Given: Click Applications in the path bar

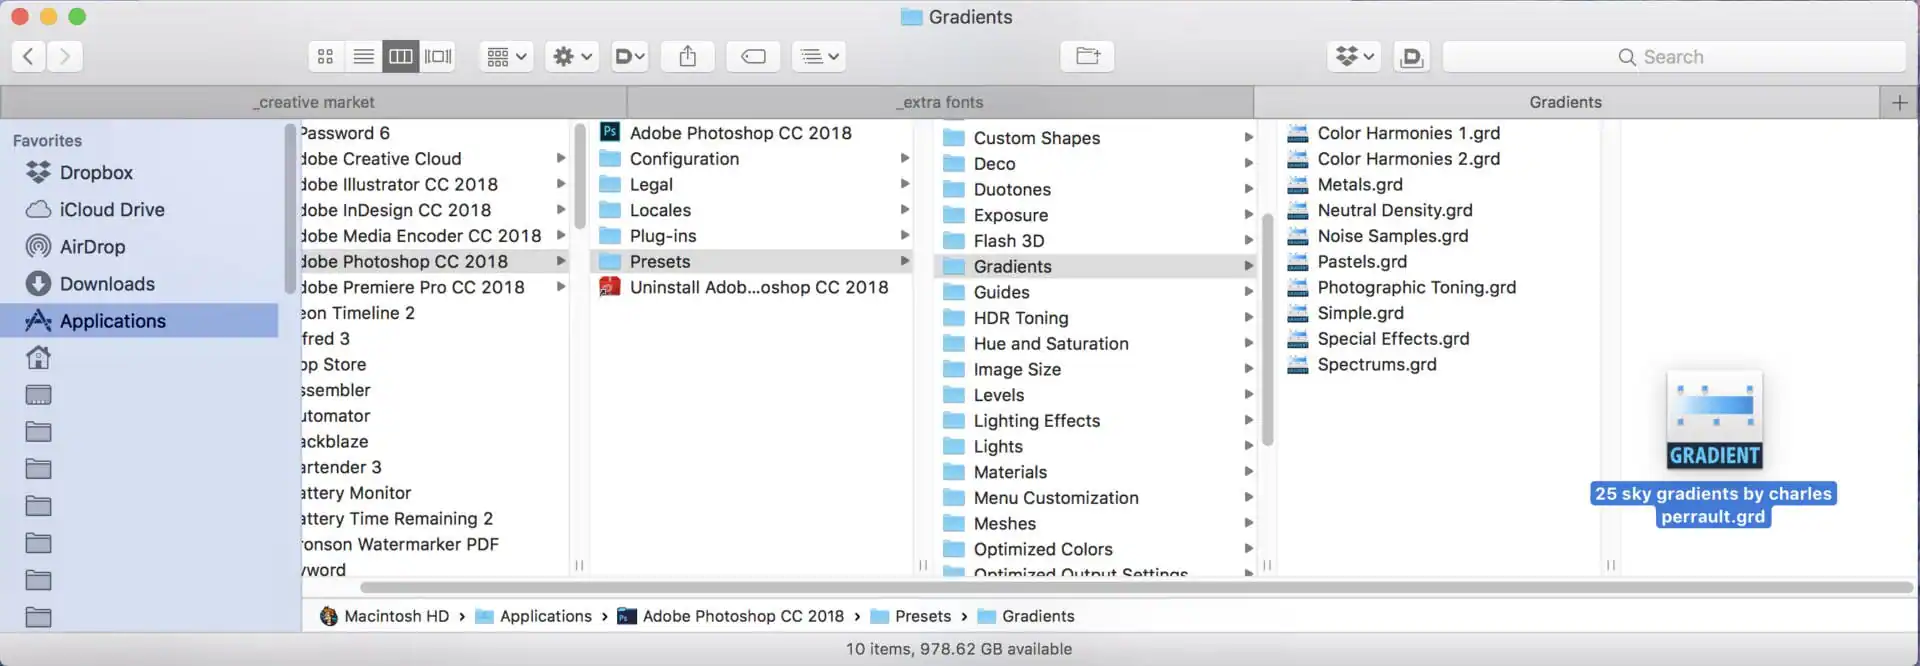Looking at the screenshot, I should pyautogui.click(x=534, y=616).
